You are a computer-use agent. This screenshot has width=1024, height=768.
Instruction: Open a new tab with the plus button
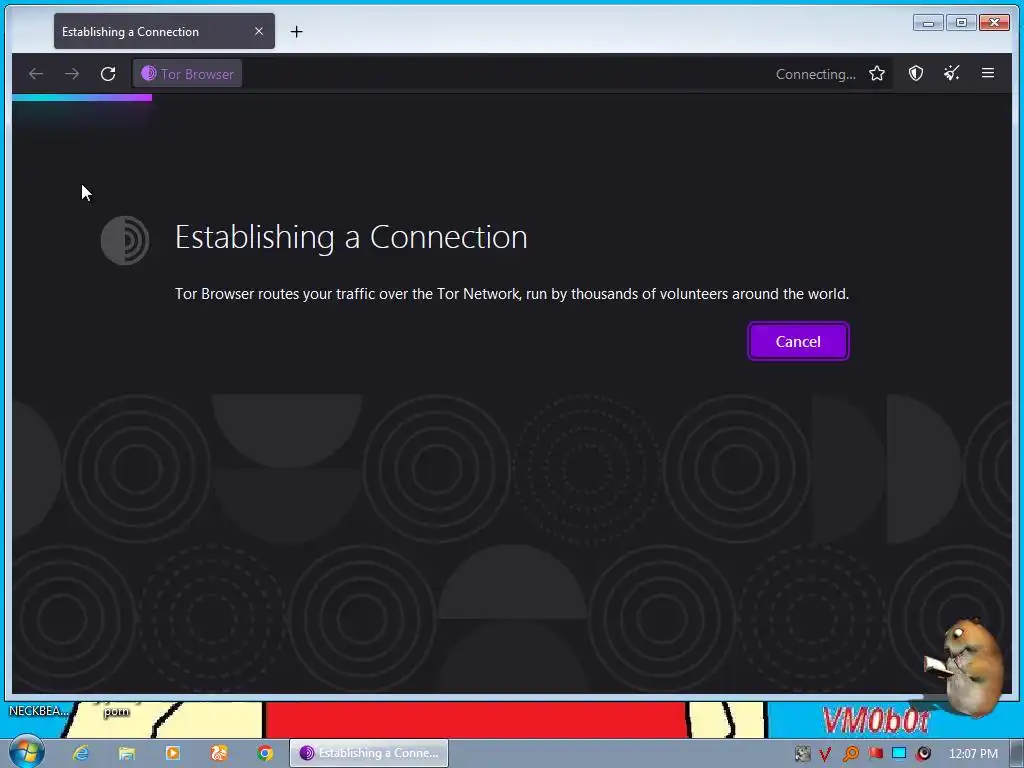tap(296, 31)
